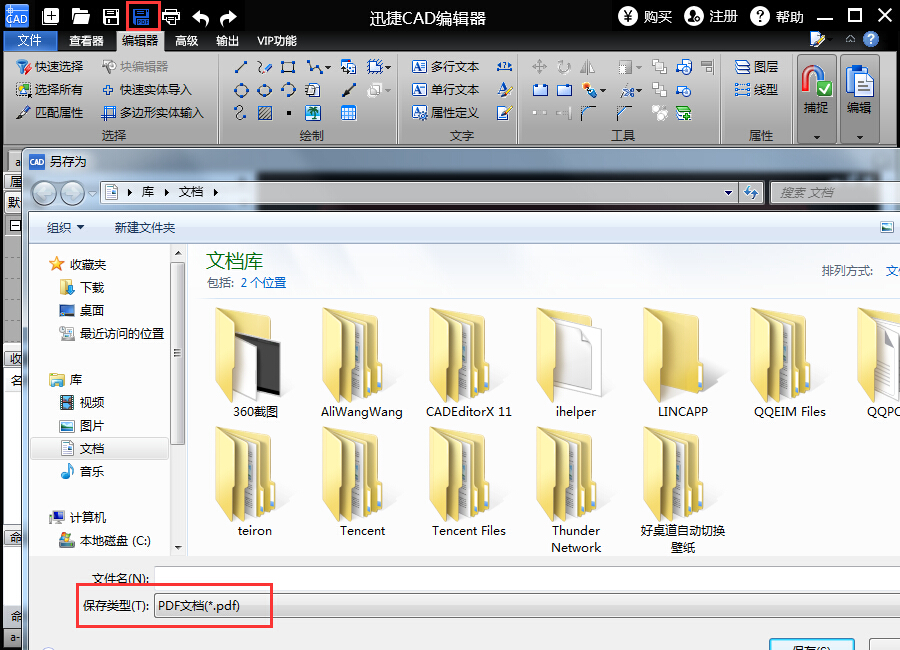Viewport: 900px width, 650px height.
Task: Open the File (文件) menu
Action: click(x=30, y=41)
